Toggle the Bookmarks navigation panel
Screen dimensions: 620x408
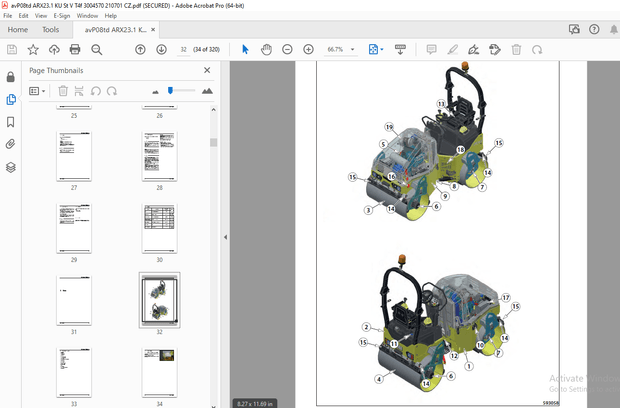click(11, 122)
